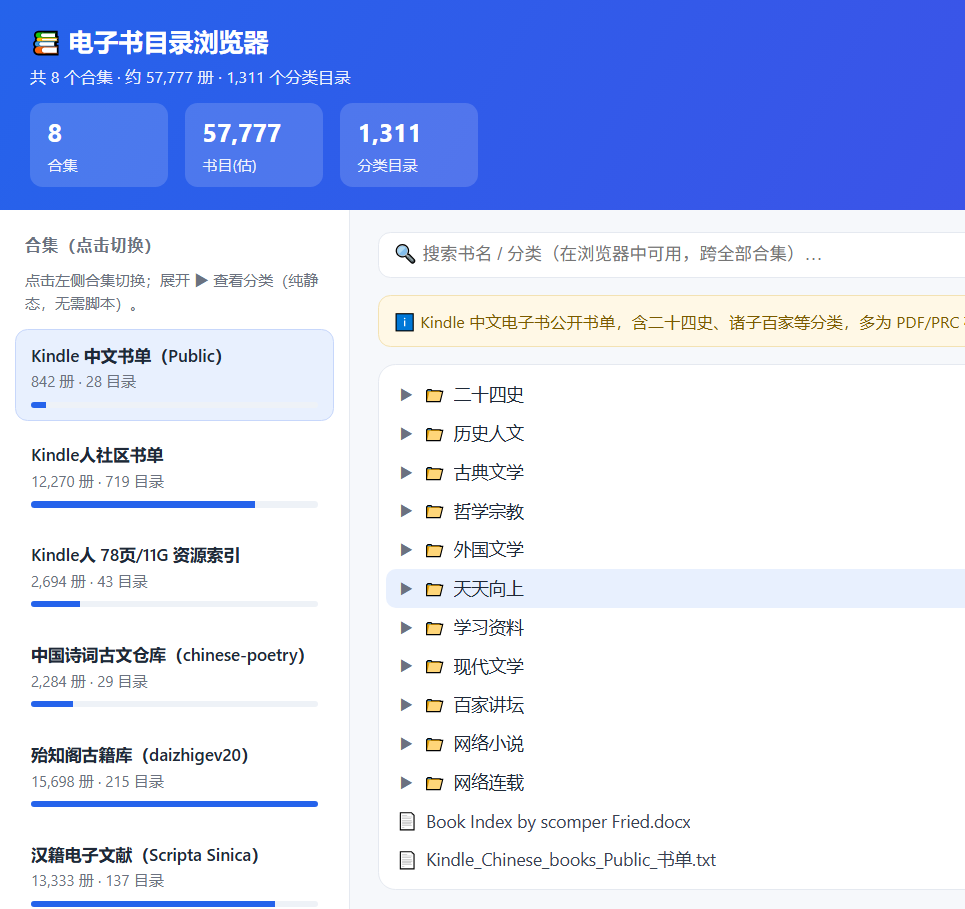Click the folder icon next to 外国文学
The height and width of the screenshot is (909, 965).
pyautogui.click(x=434, y=550)
